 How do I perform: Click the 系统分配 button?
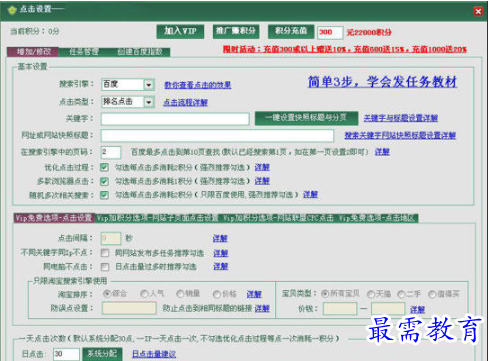(102, 354)
